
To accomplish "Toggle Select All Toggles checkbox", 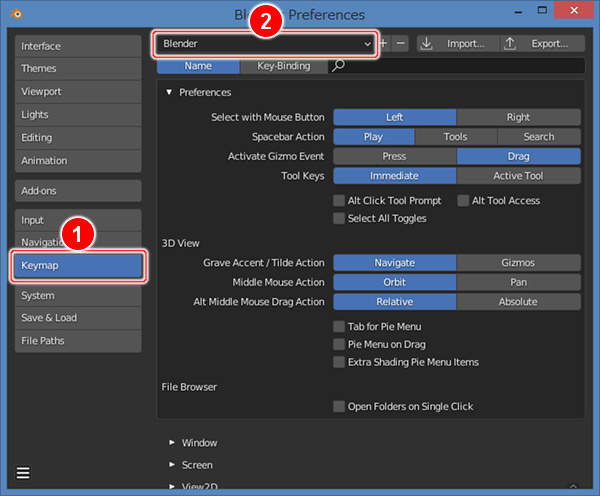I will pyautogui.click(x=340, y=219).
